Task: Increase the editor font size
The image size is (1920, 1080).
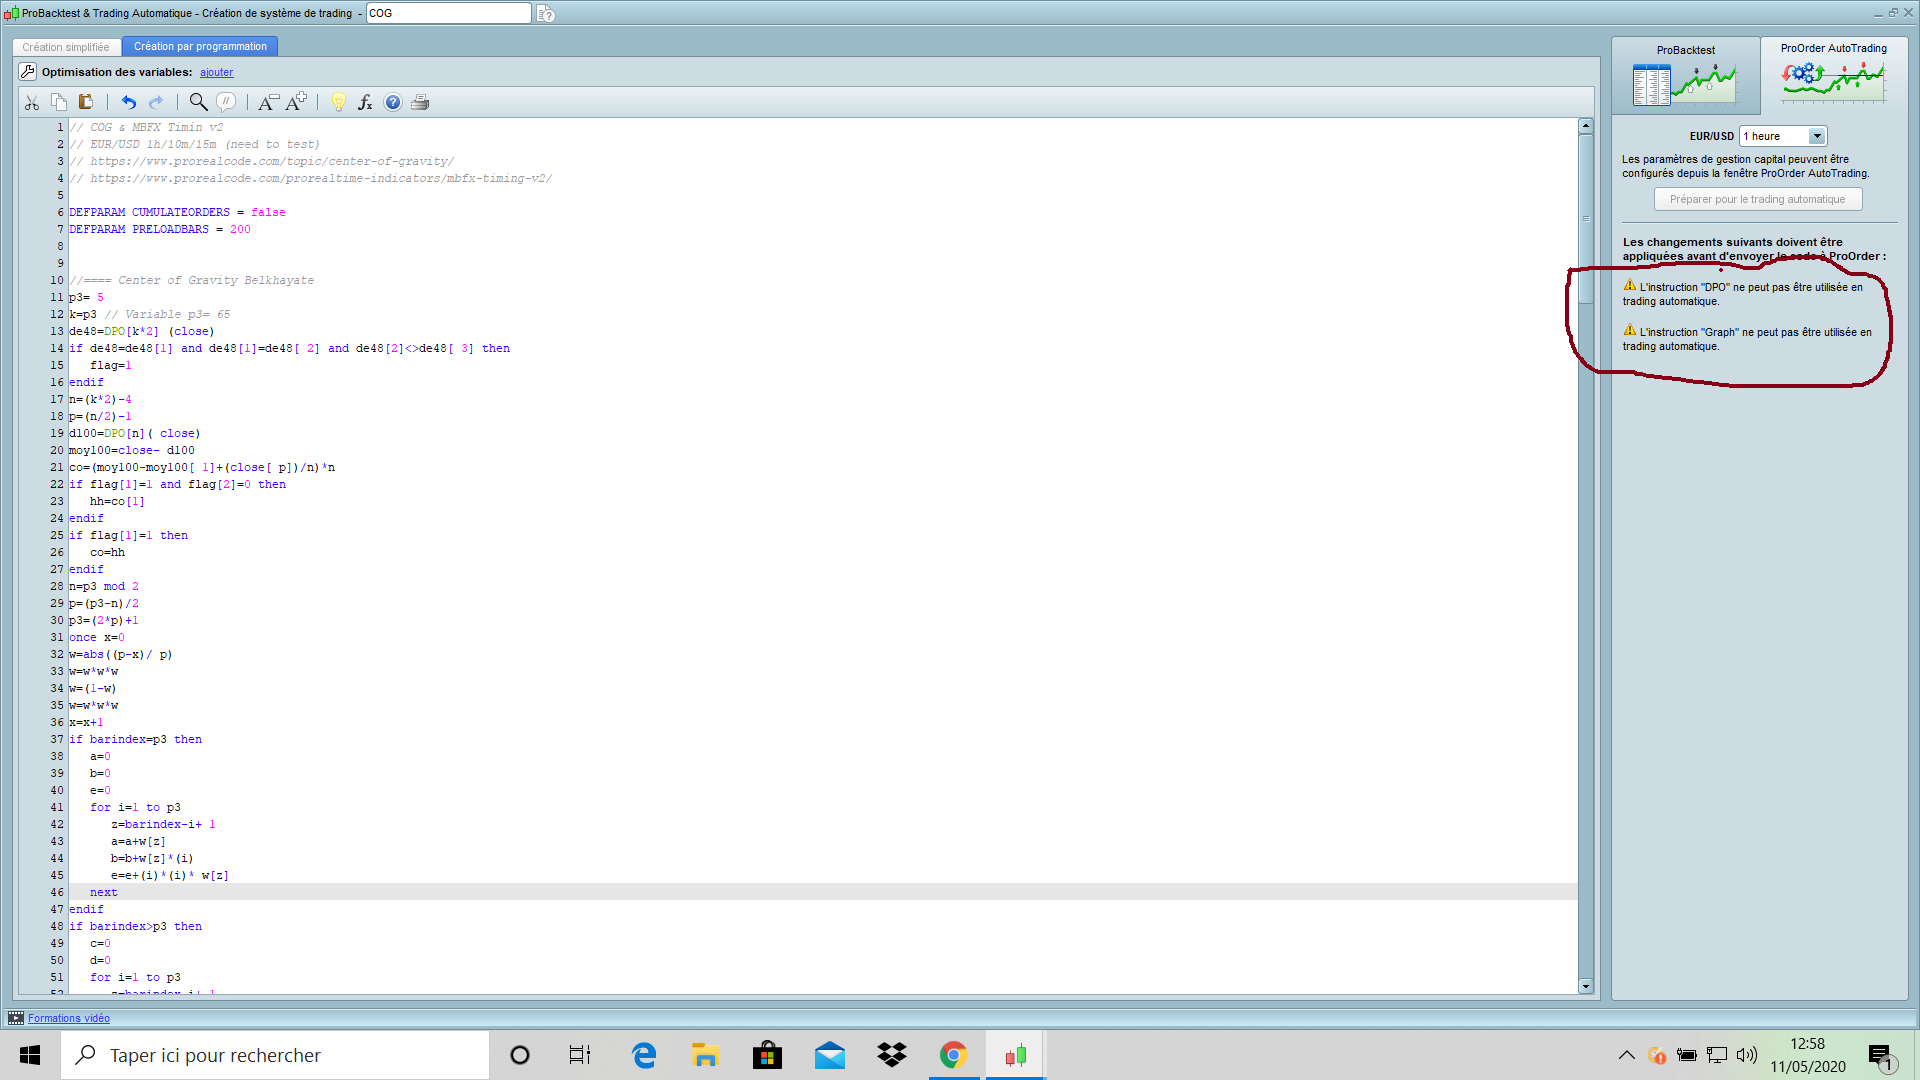Action: (296, 102)
